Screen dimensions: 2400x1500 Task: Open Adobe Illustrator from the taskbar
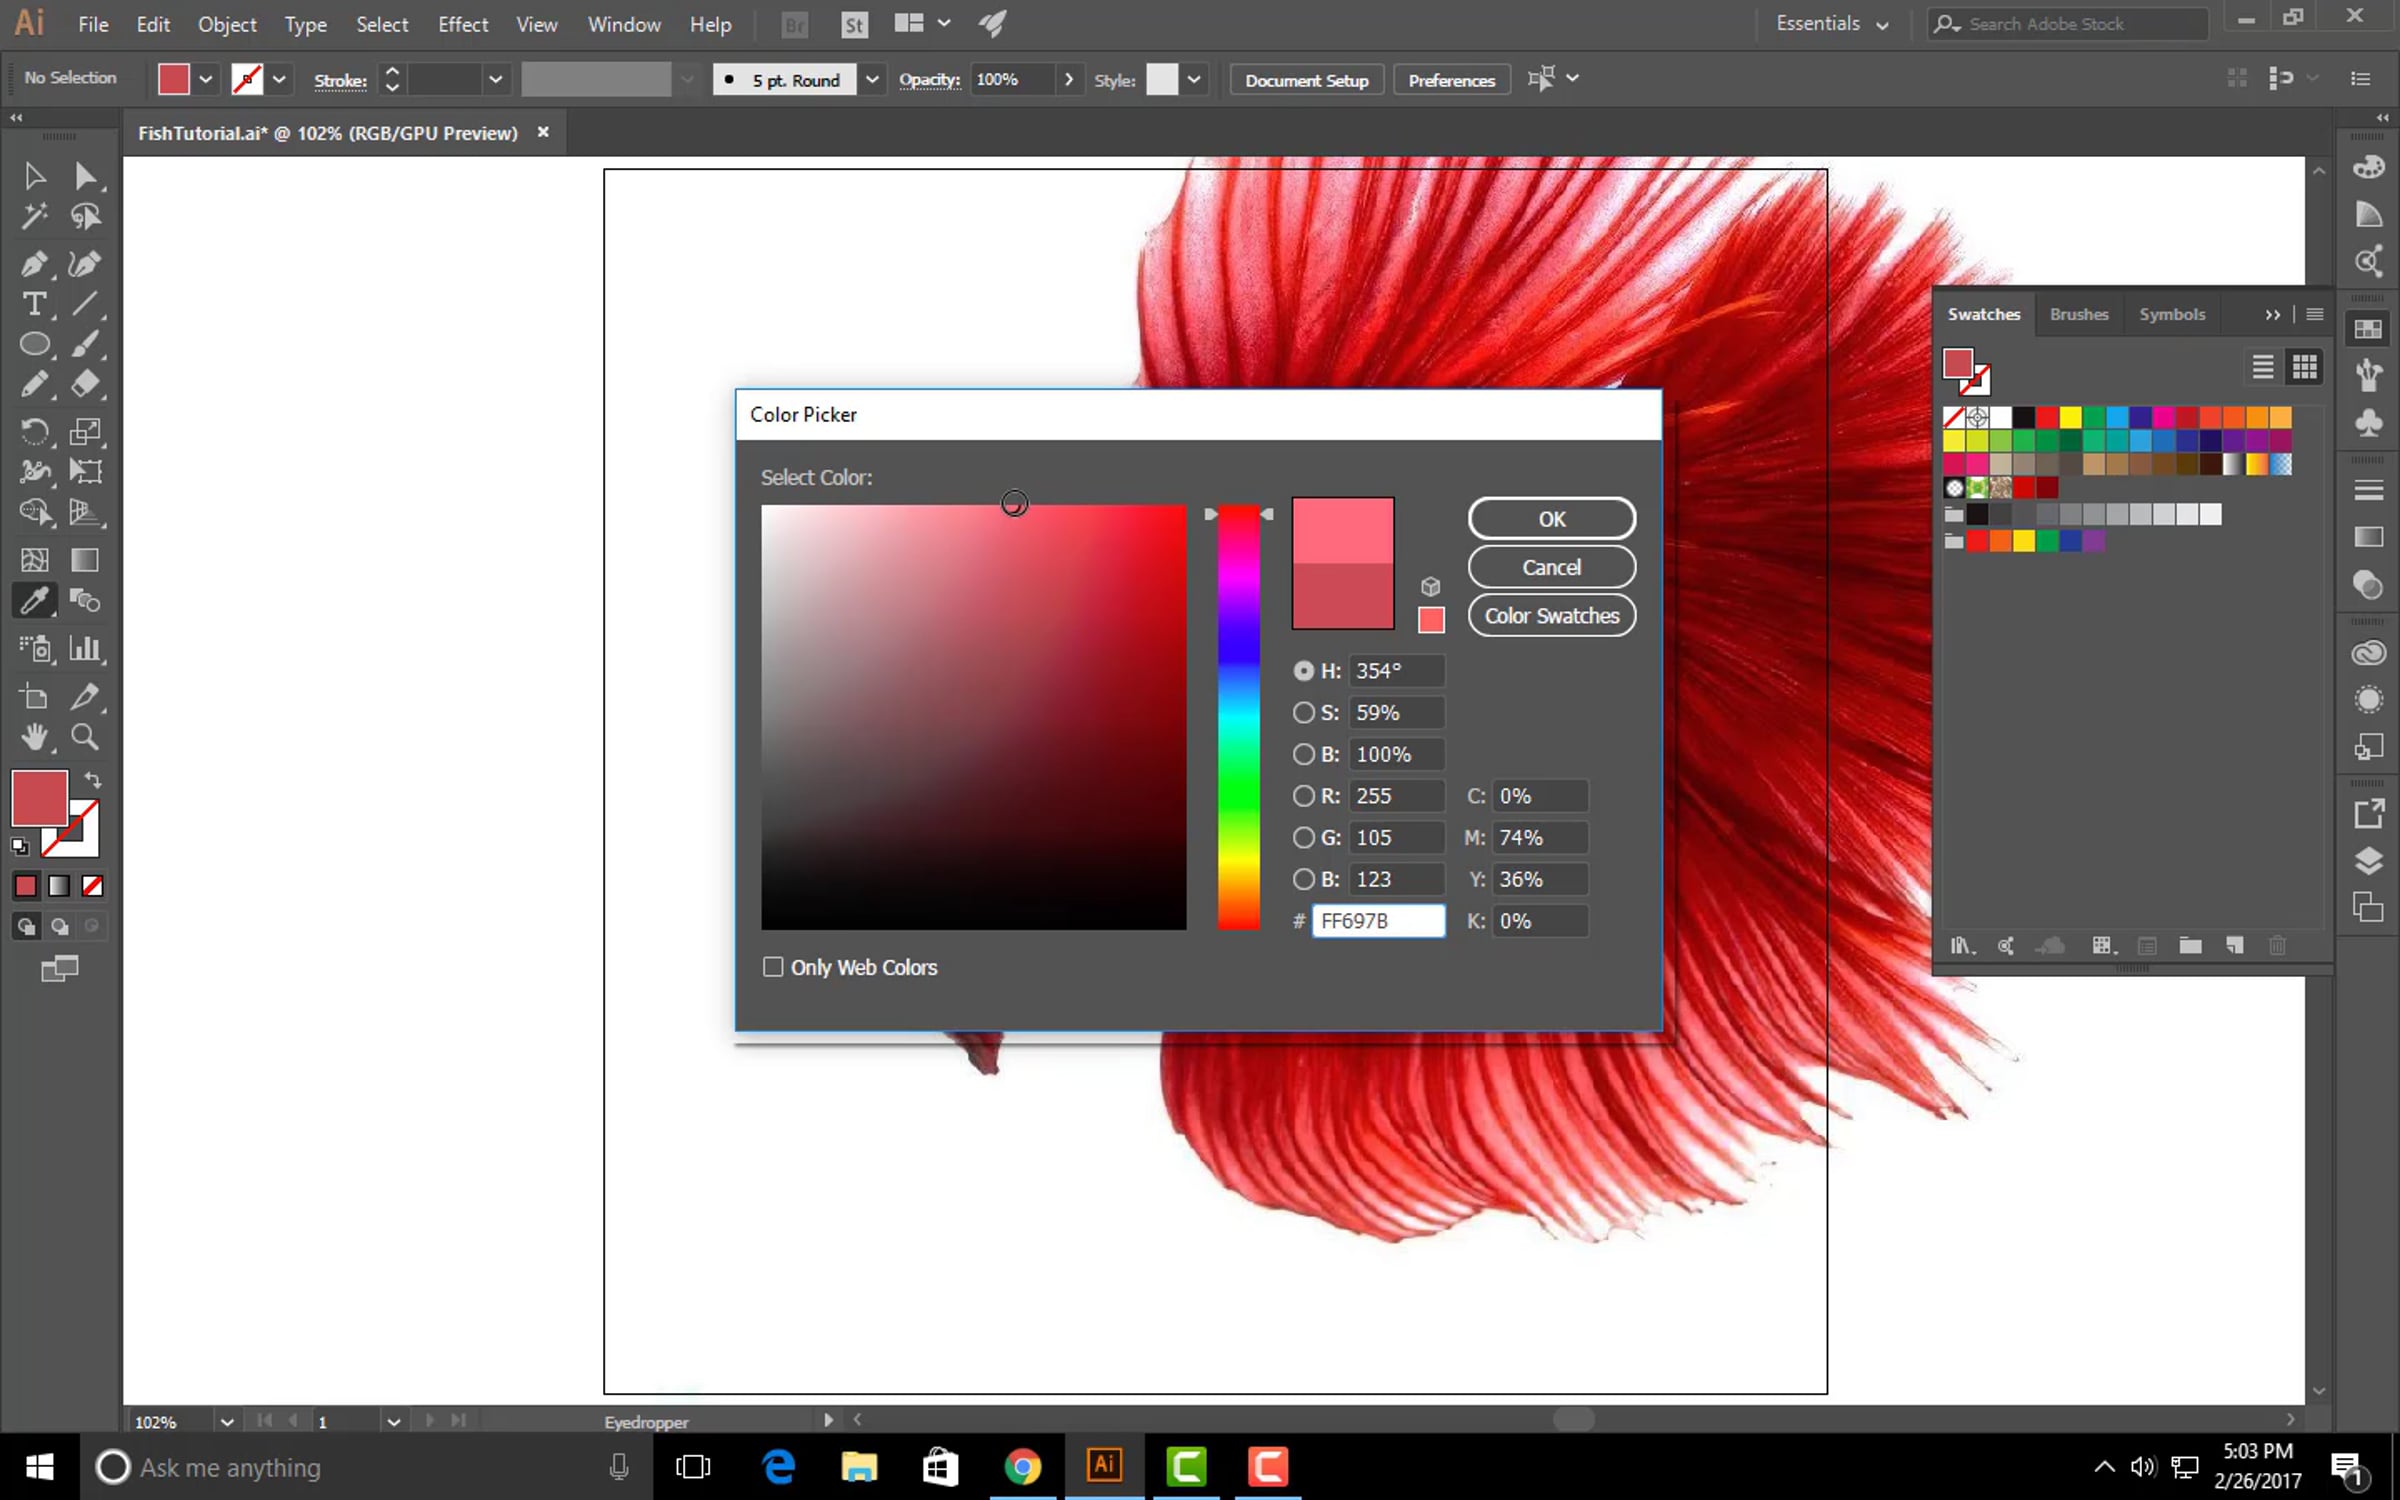point(1104,1466)
